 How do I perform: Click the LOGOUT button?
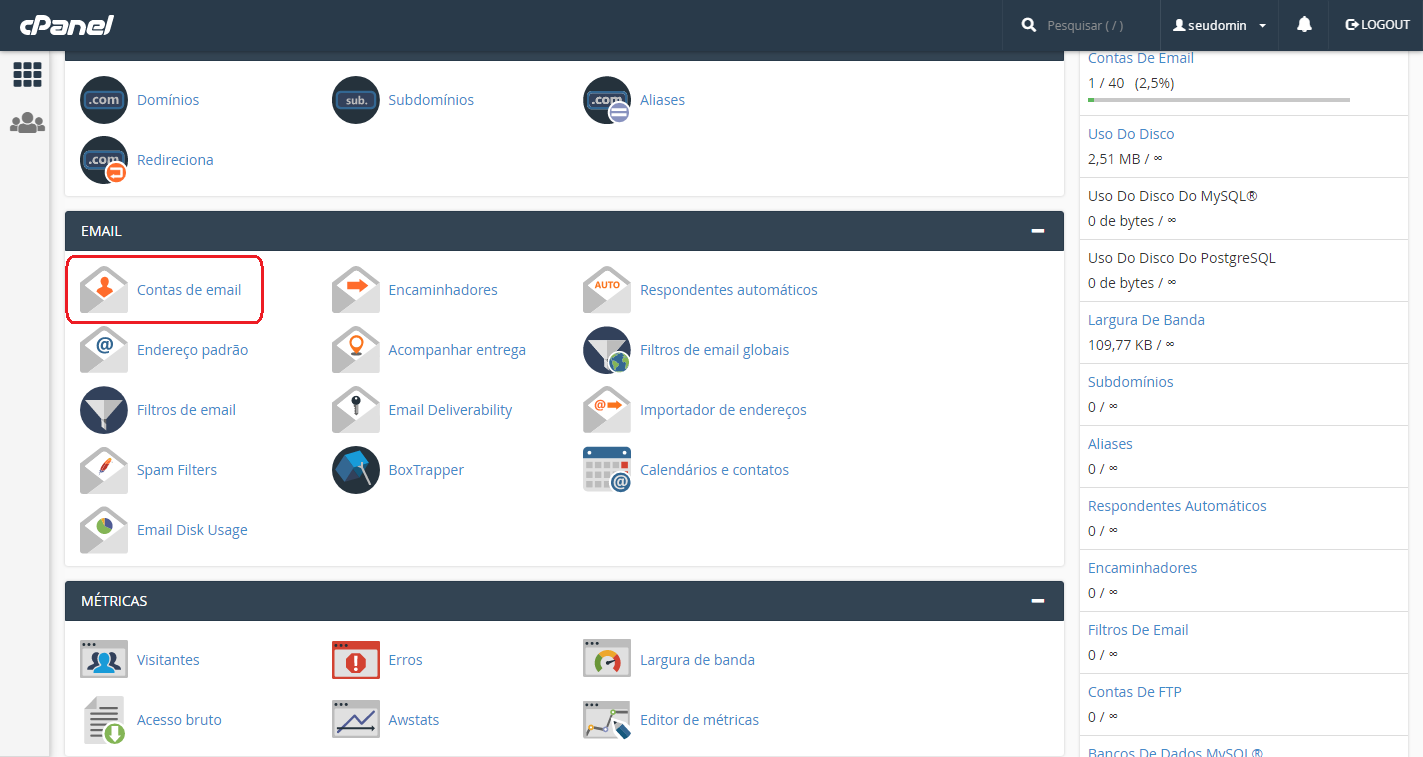click(x=1377, y=25)
